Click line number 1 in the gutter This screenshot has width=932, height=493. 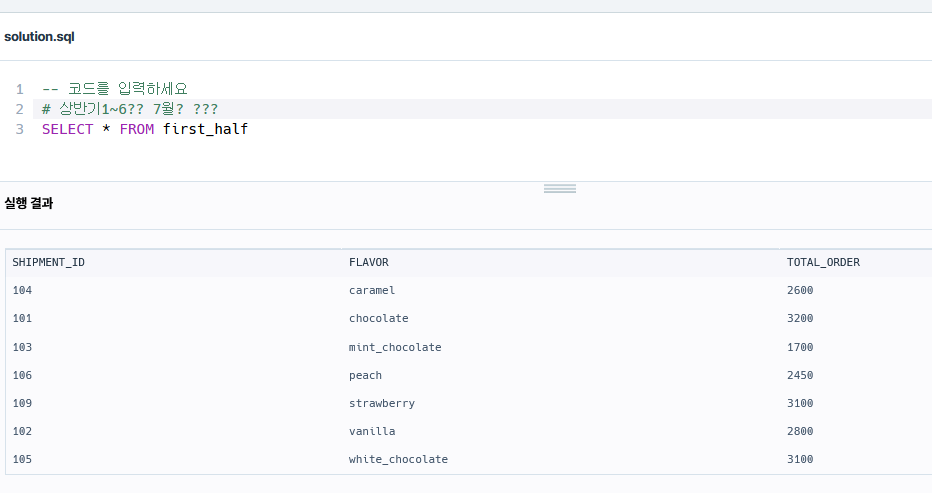pyautogui.click(x=20, y=89)
